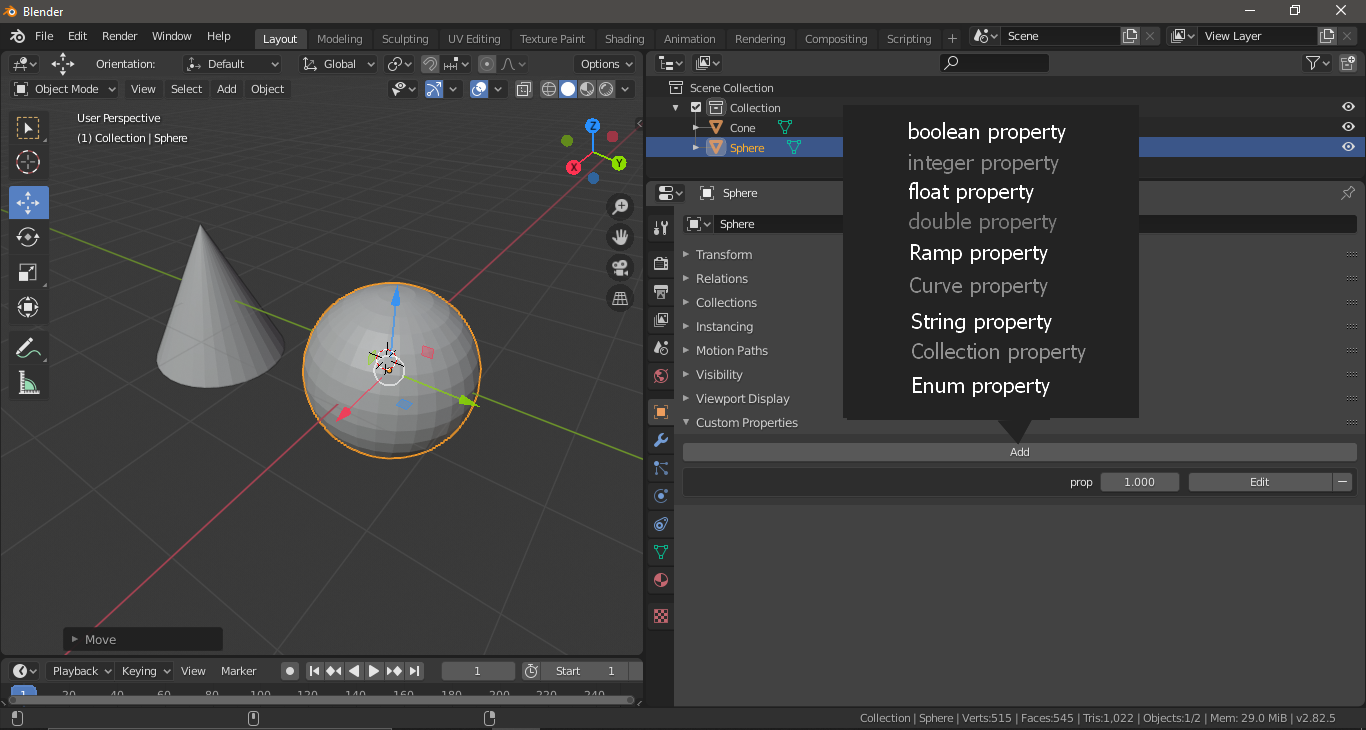Expand the Transform panel
This screenshot has width=1366, height=730.
(x=724, y=254)
